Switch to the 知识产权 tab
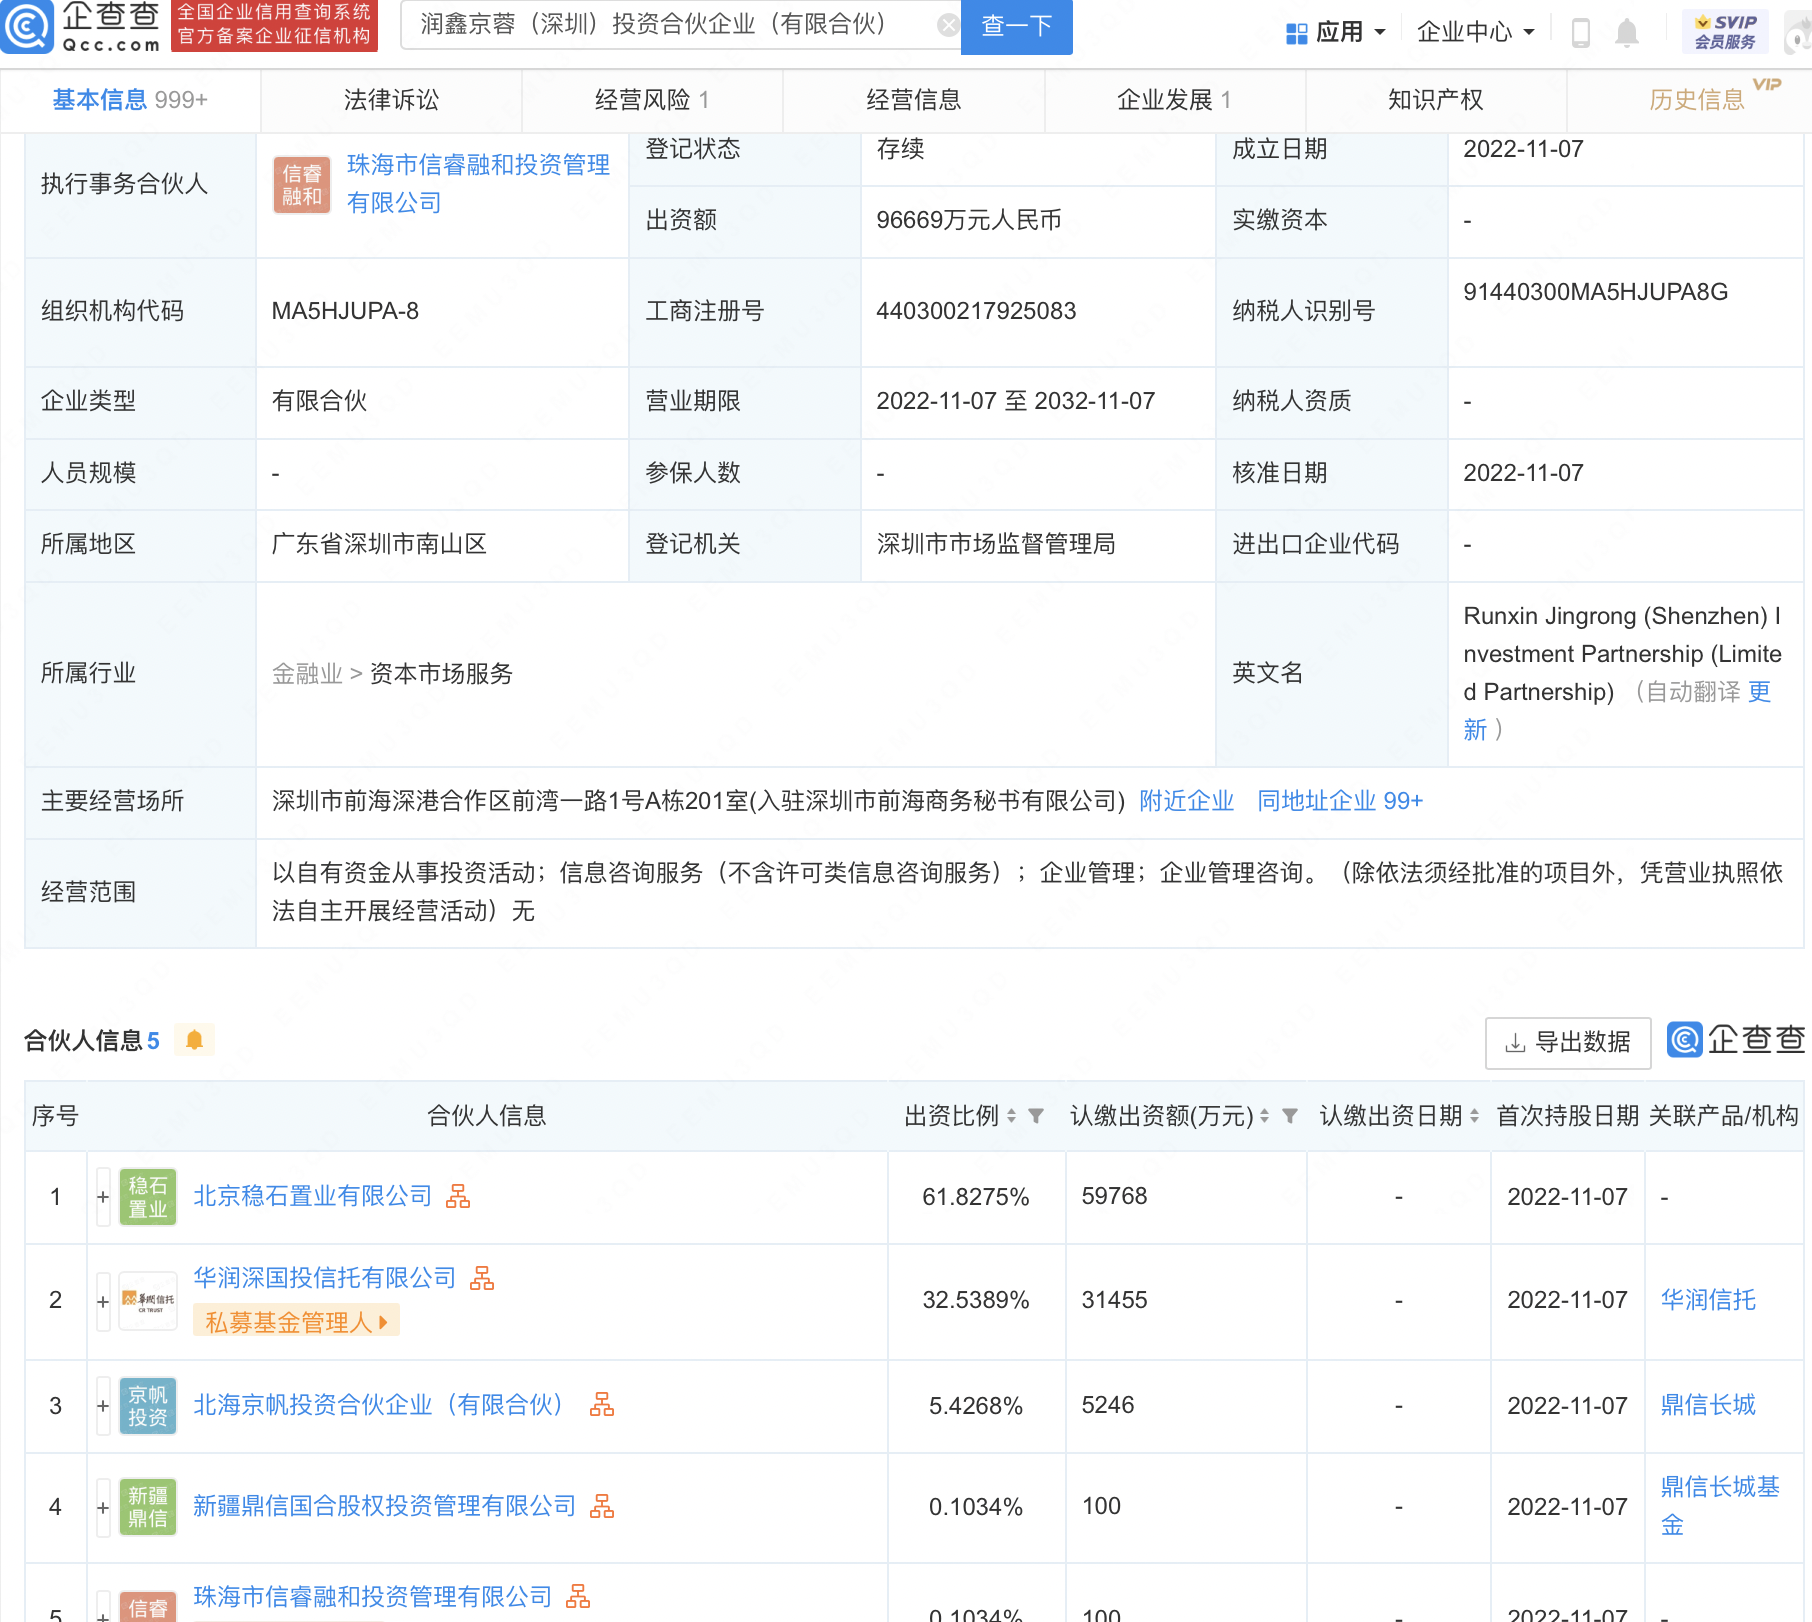This screenshot has height=1622, width=1812. (1435, 100)
